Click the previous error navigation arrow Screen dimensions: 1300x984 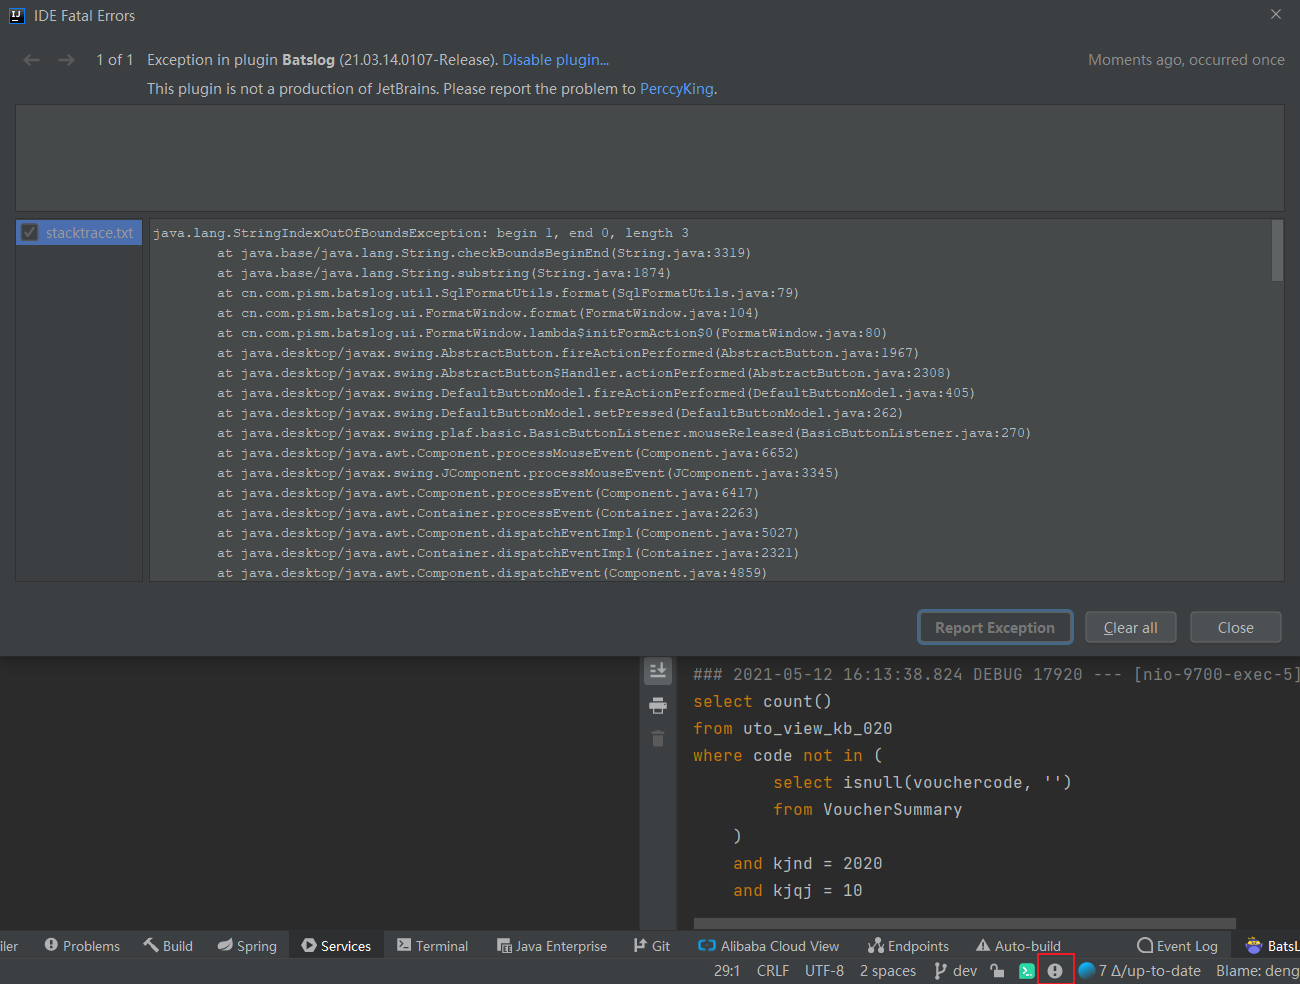click(31, 59)
